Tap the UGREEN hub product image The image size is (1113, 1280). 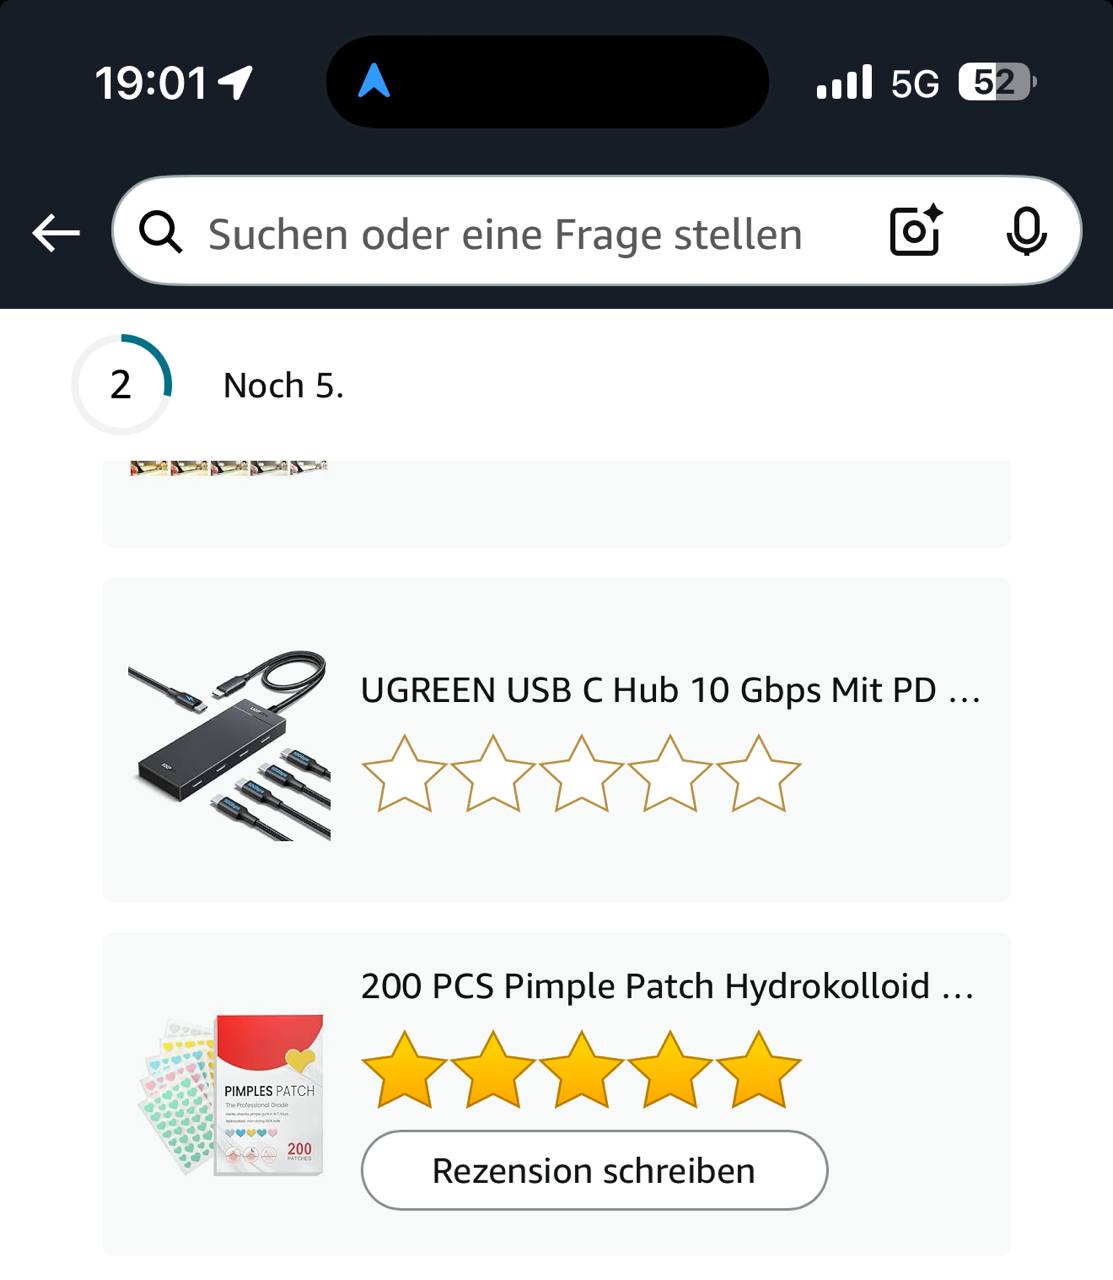point(229,746)
